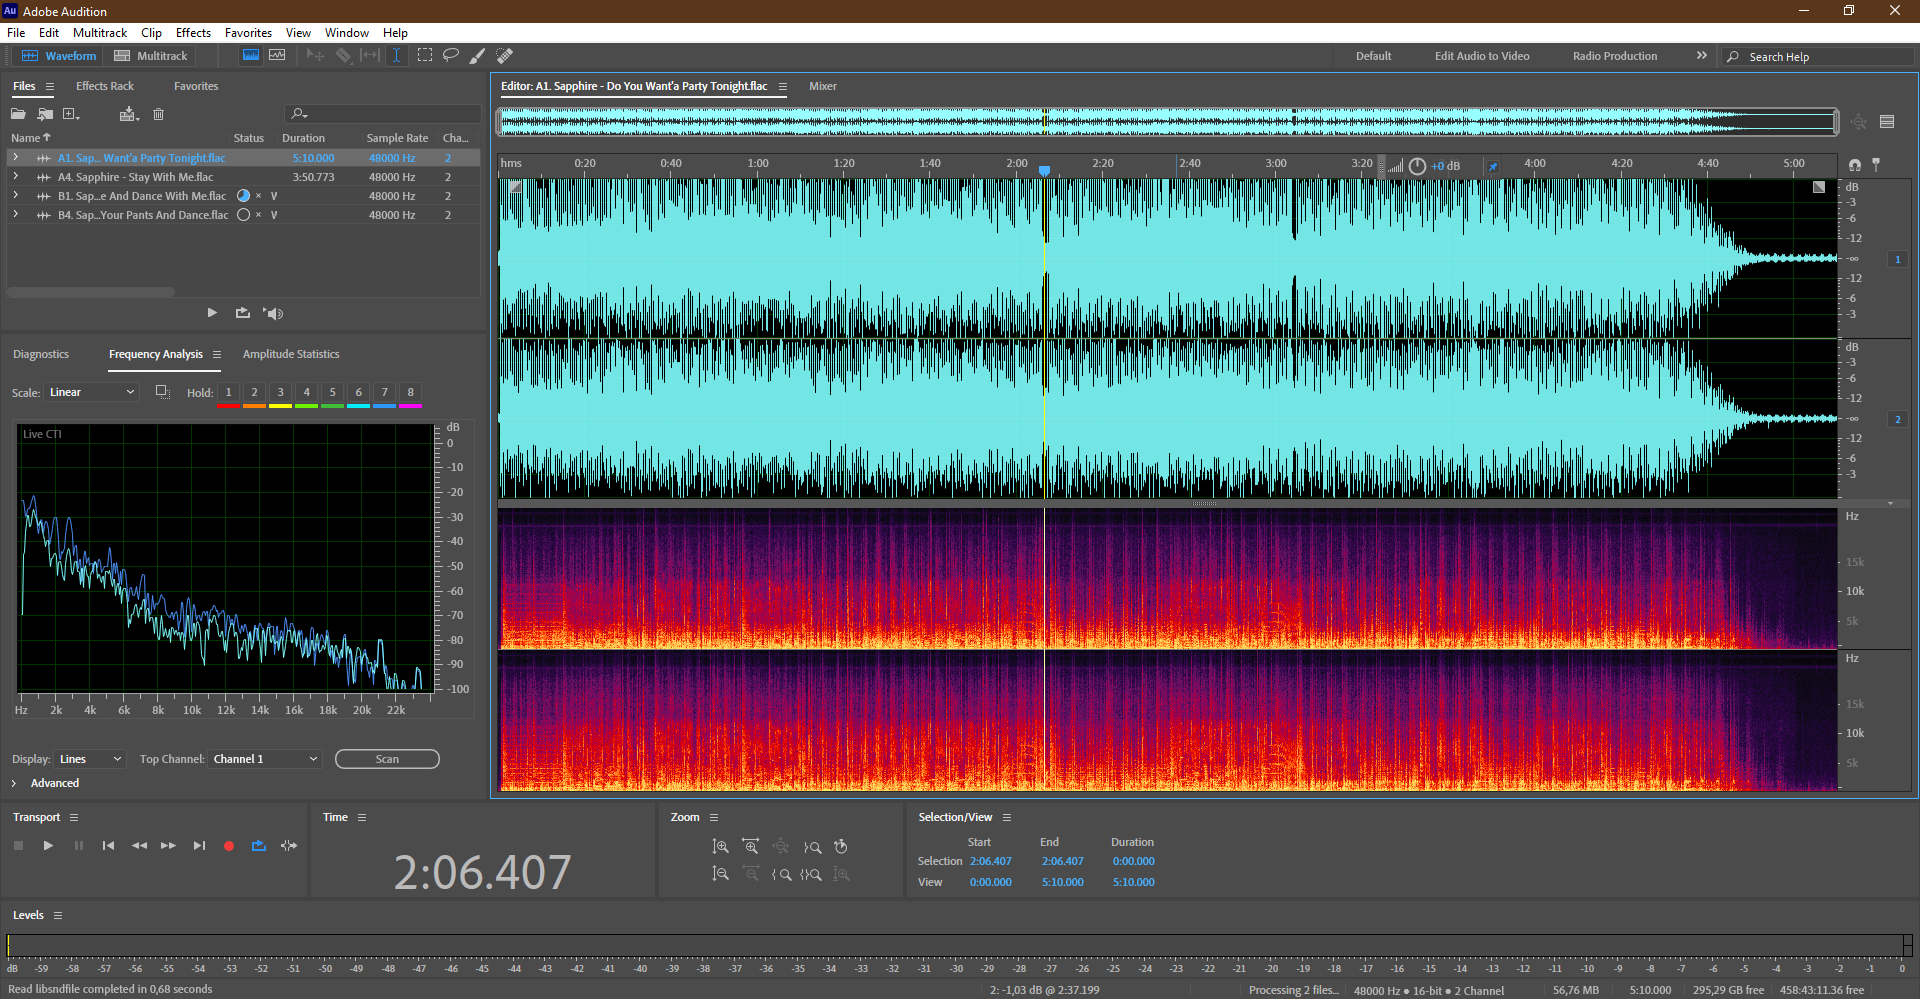
Task: Open the marker pin icon on the timeline
Action: tap(1876, 164)
